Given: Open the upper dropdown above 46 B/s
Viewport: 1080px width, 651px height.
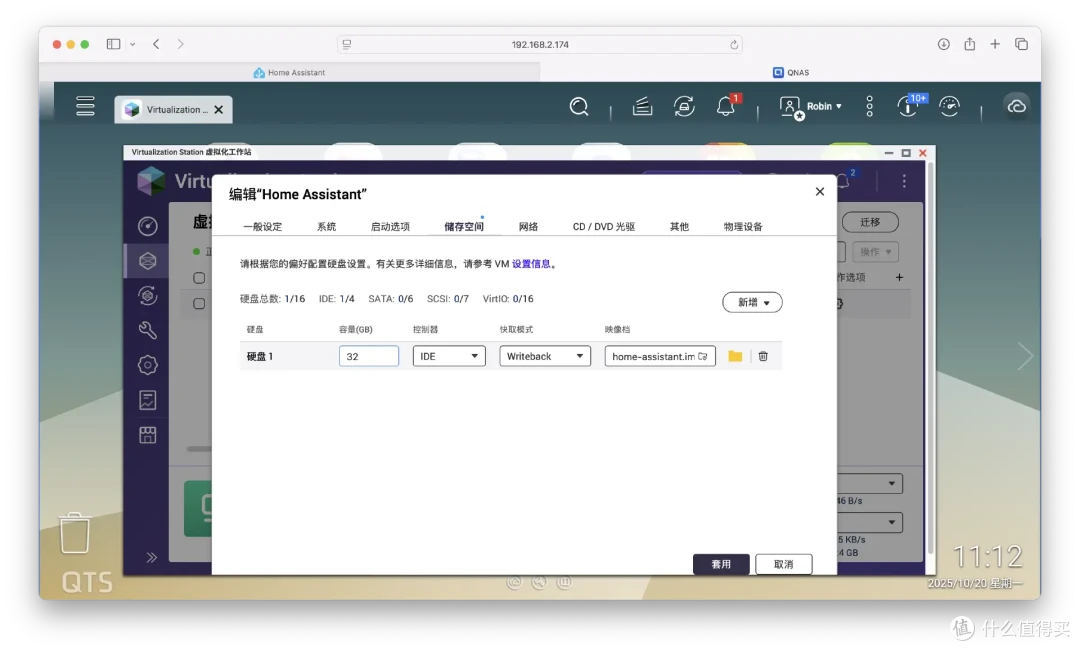Looking at the screenshot, I should [870, 483].
